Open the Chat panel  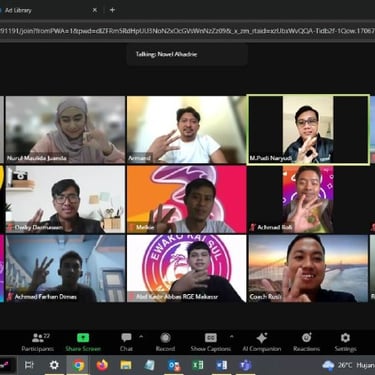point(126,342)
